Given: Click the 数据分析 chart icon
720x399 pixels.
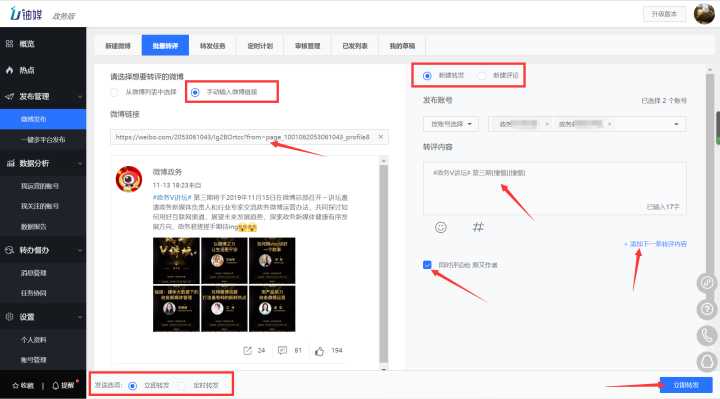Looking at the screenshot, I should point(10,163).
